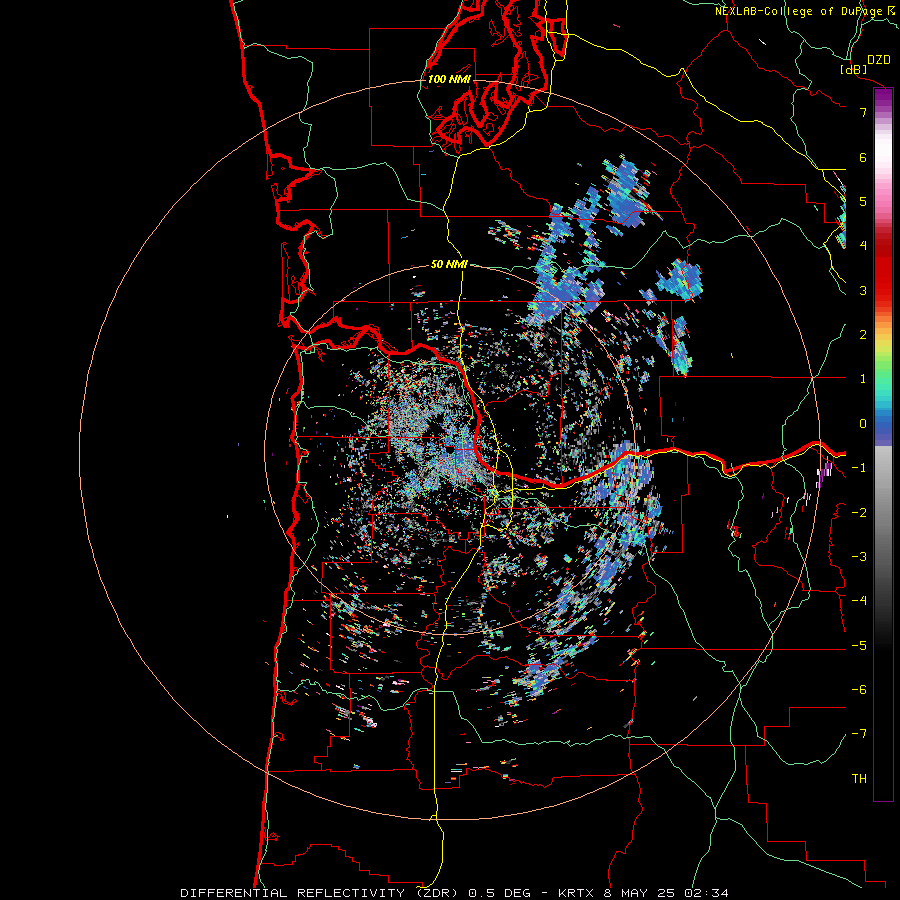Select the scale value -1 label
Screen dimensions: 900x900
[x=859, y=468]
